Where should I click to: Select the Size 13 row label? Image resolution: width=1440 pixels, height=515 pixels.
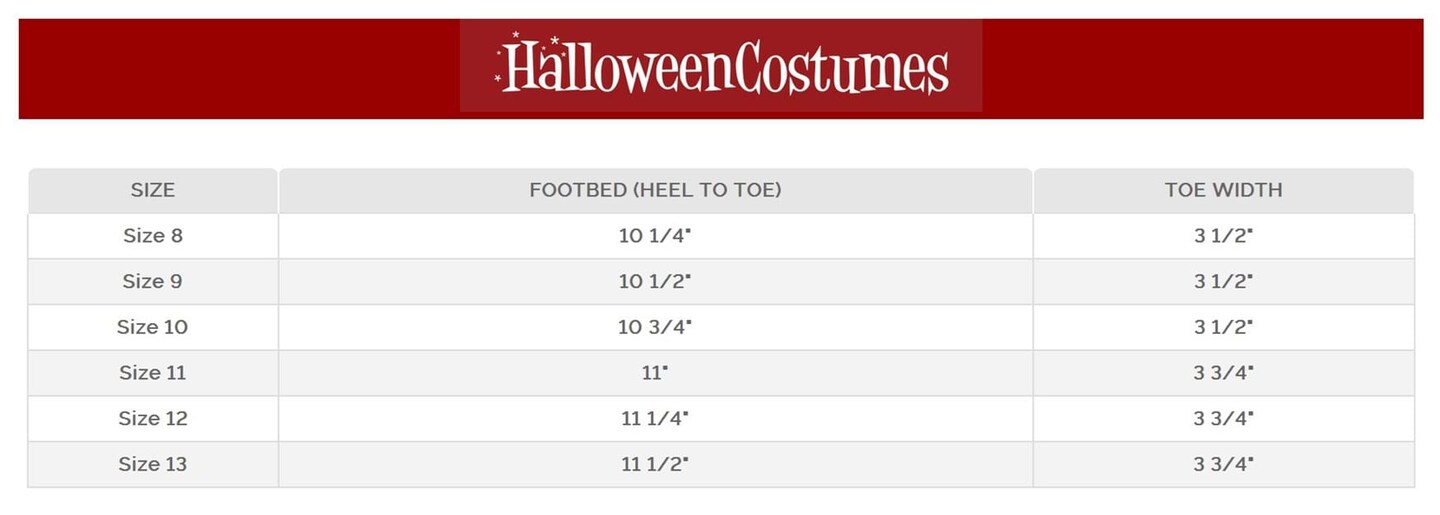153,464
